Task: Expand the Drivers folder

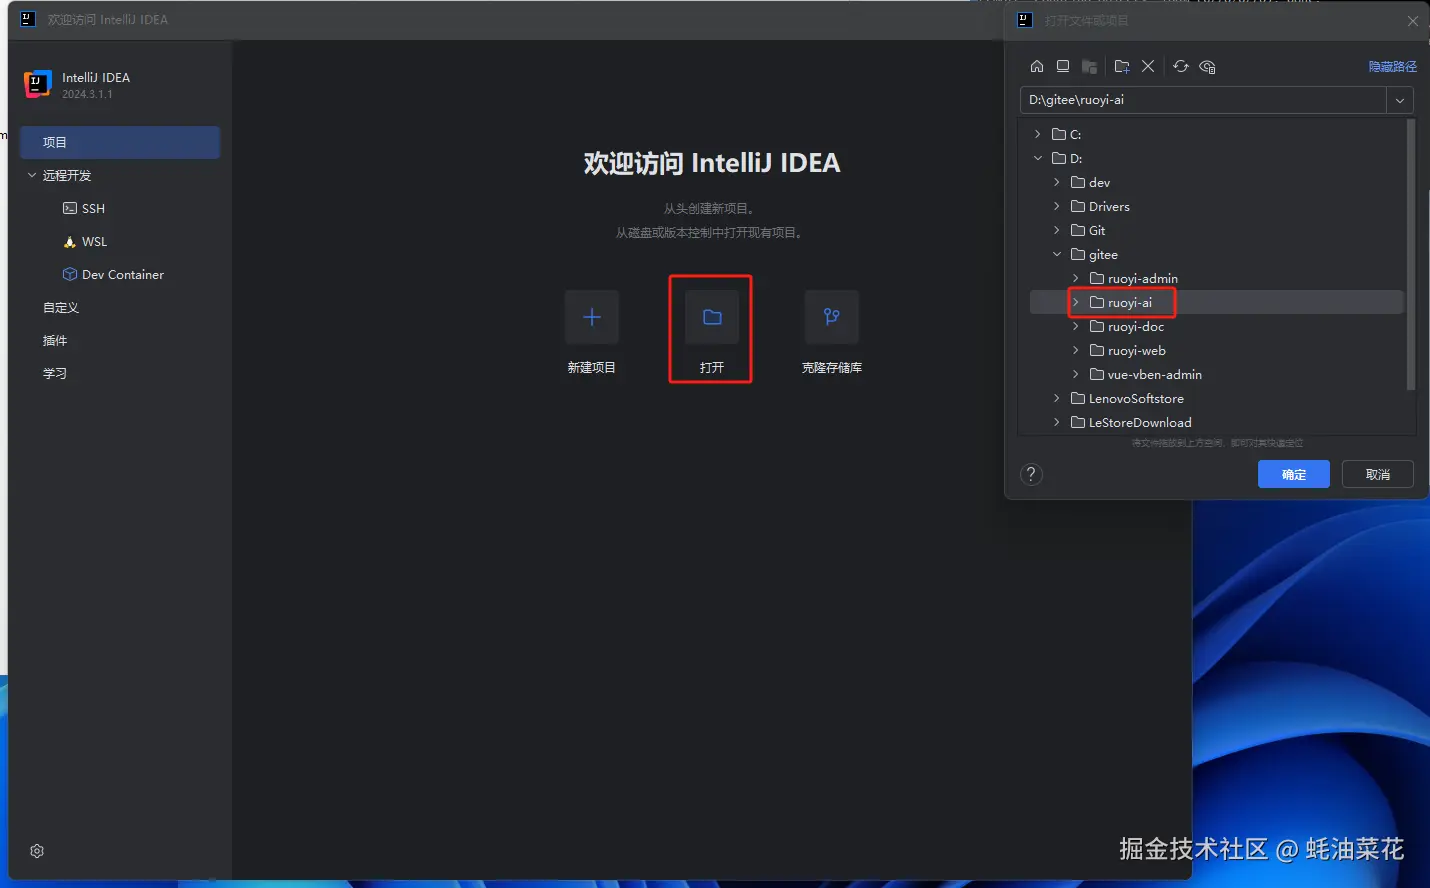Action: 1056,206
